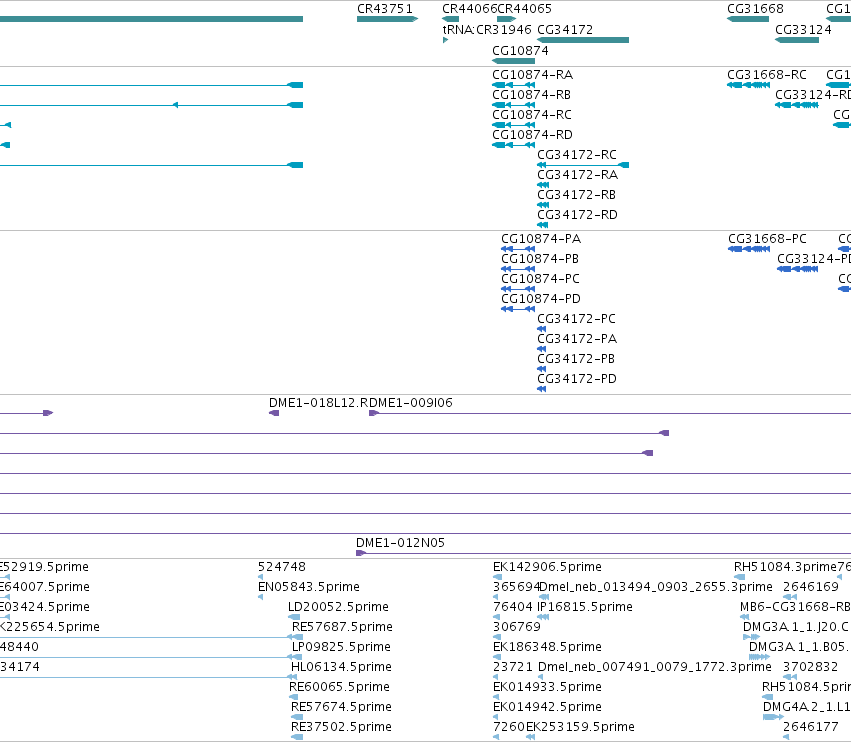Select EK253159.5prime EST label

(x=580, y=727)
